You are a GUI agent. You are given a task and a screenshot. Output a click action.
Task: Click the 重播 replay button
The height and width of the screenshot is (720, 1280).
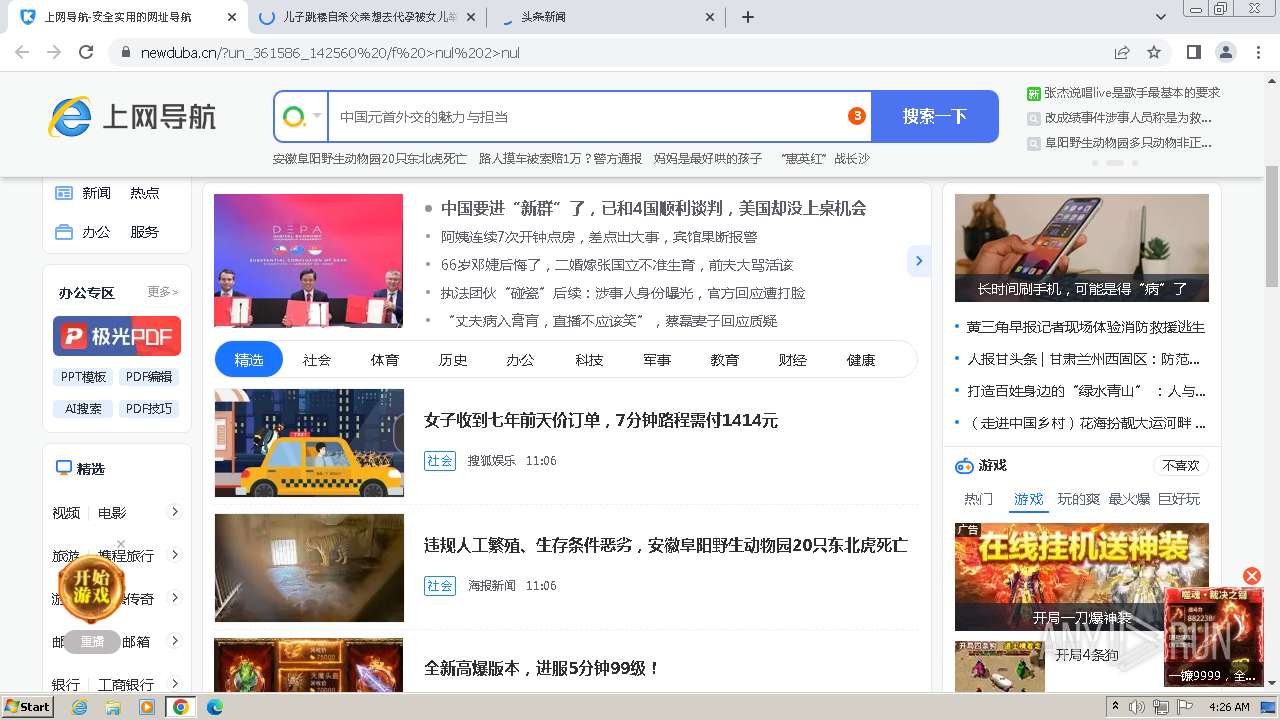(92, 642)
